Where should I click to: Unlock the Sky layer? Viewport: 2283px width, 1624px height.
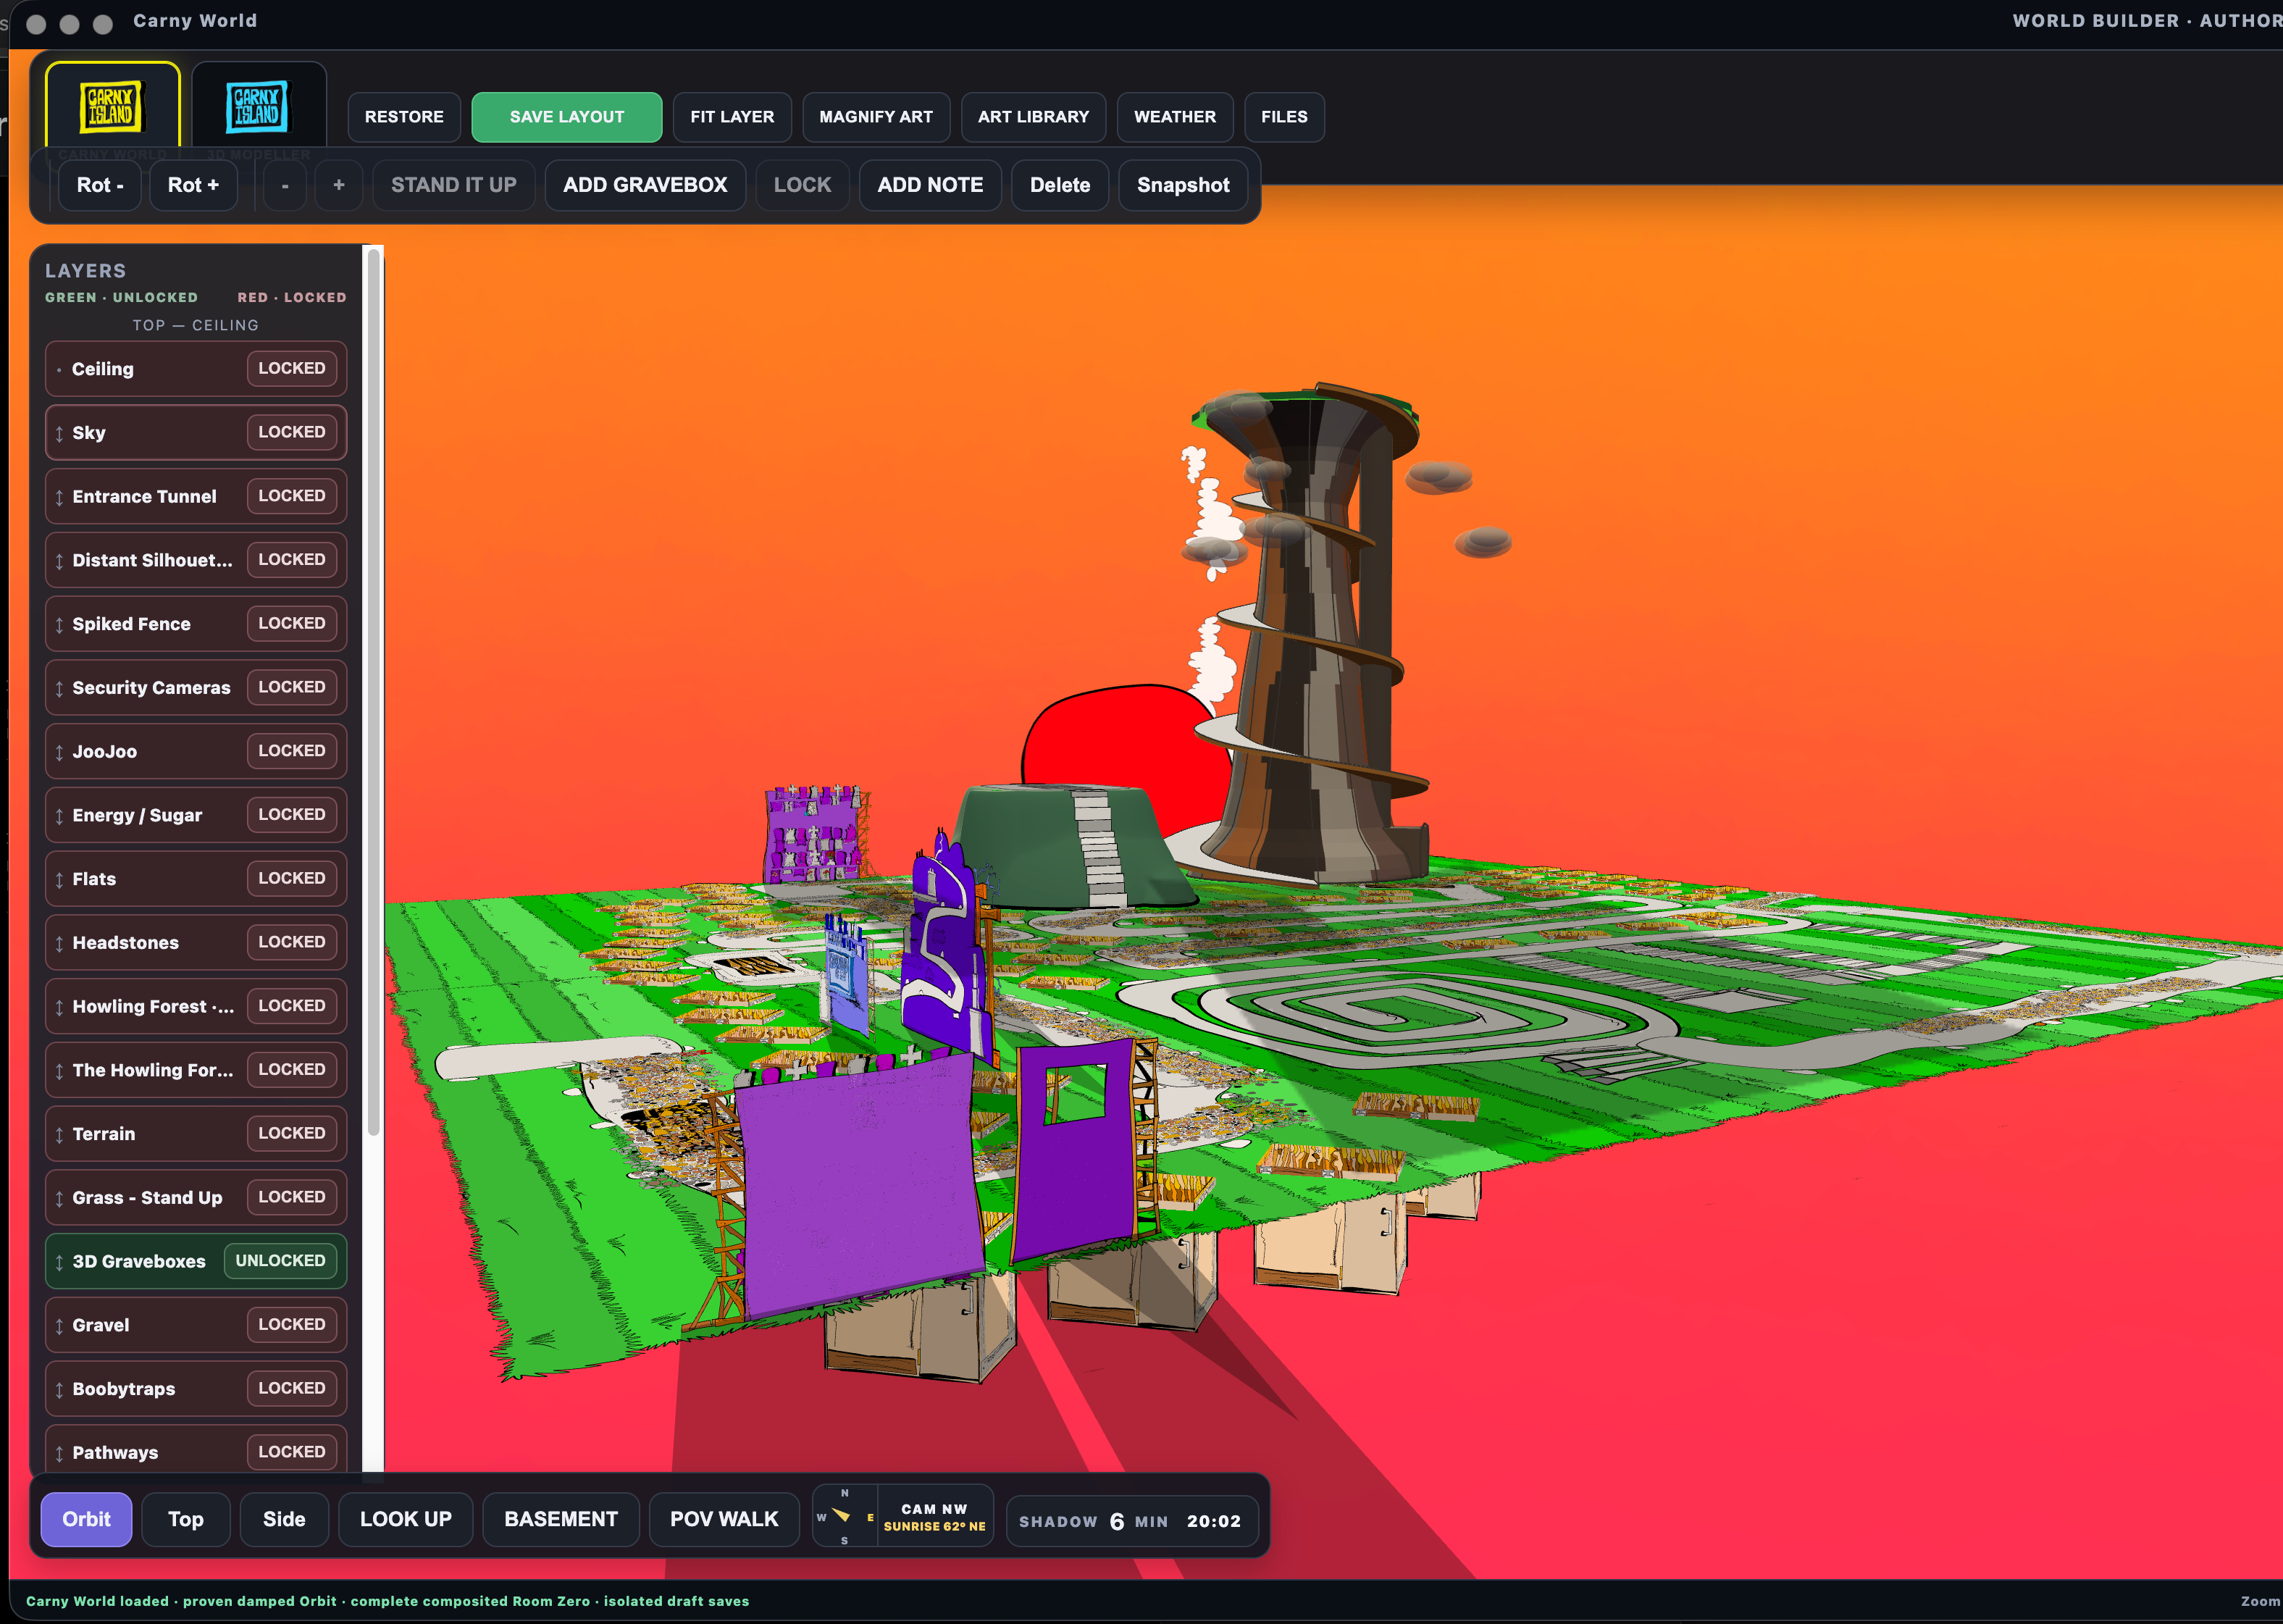292,432
